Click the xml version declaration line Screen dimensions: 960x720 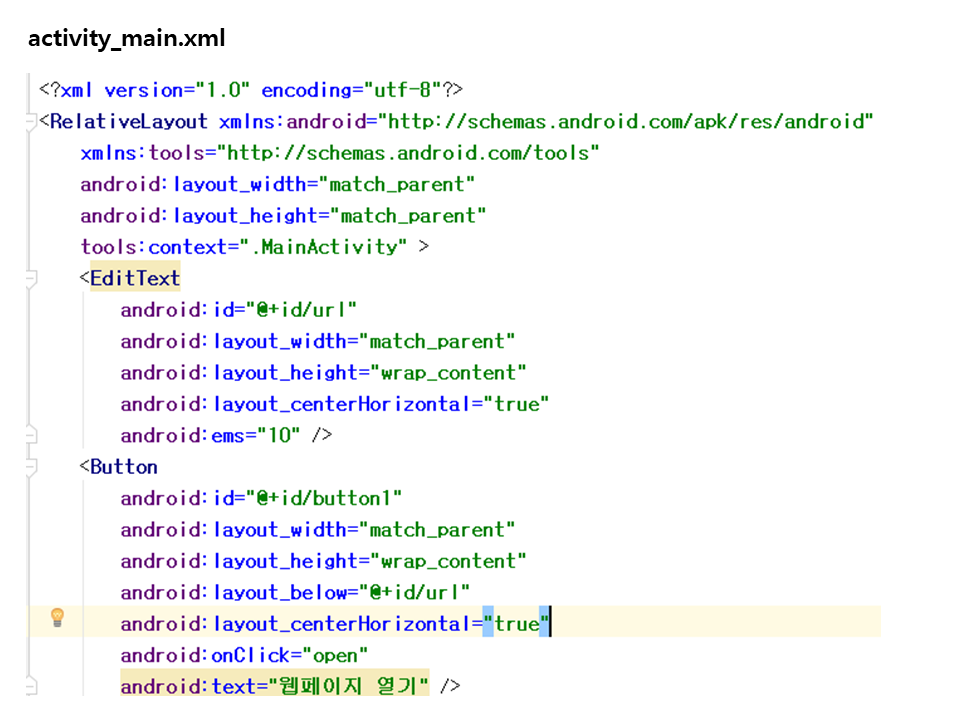tap(250, 90)
